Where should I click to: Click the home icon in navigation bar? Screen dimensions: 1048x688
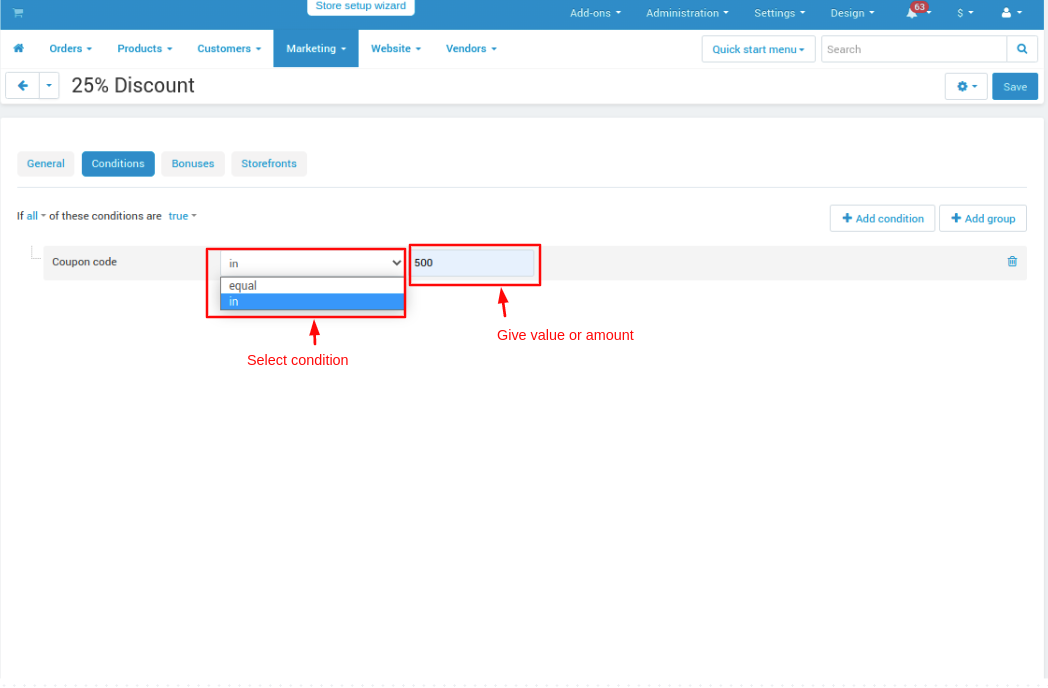pyautogui.click(x=18, y=49)
